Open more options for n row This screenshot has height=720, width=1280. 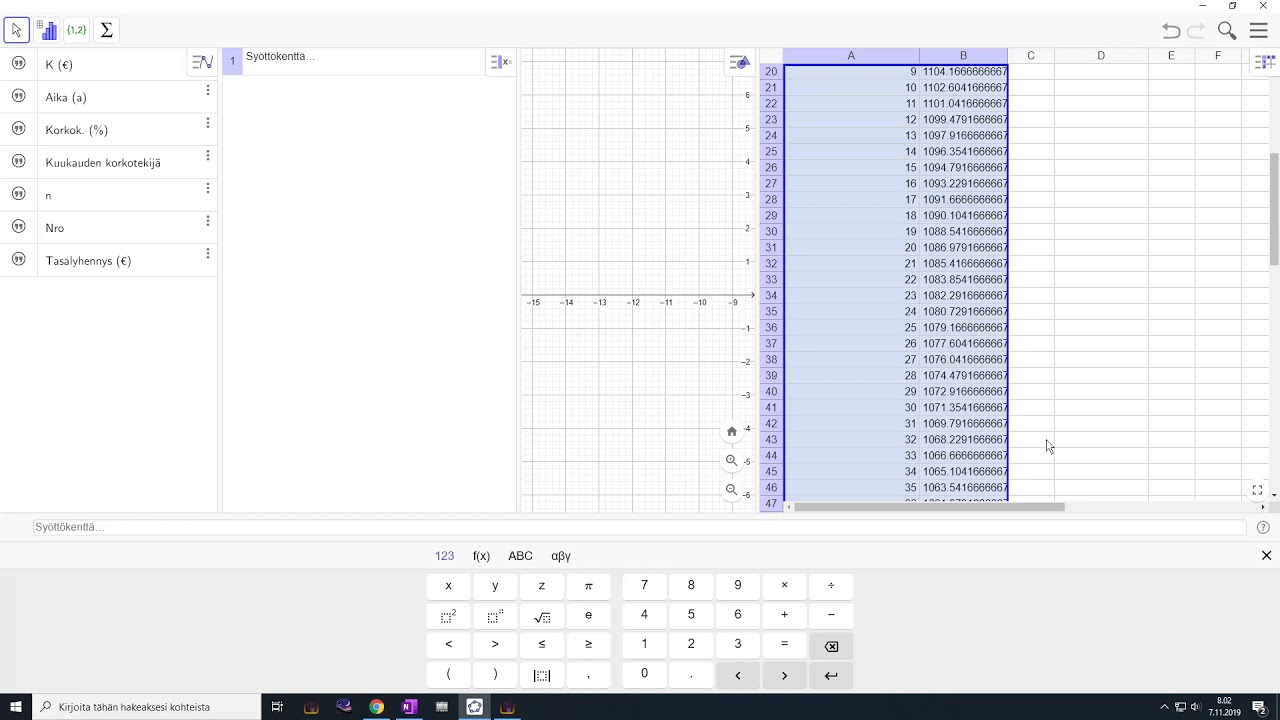click(208, 188)
